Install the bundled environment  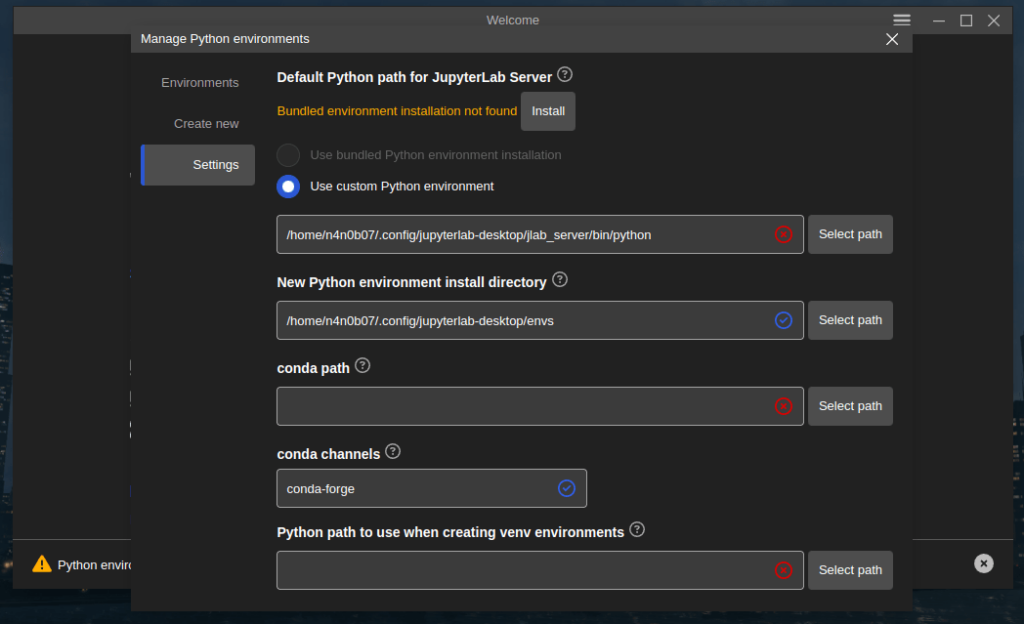click(547, 111)
